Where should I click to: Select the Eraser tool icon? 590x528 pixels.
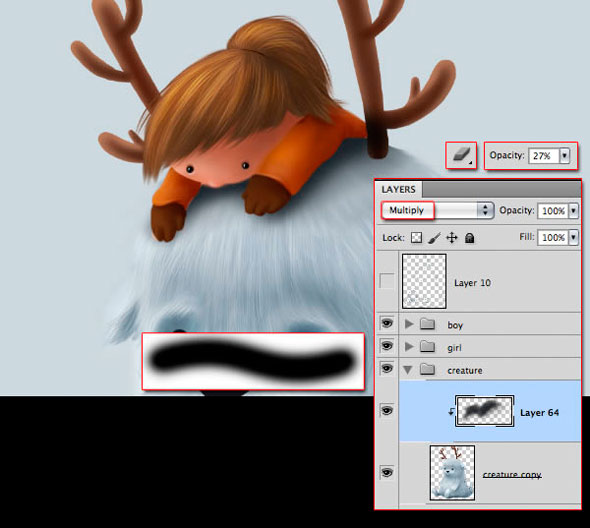pyautogui.click(x=461, y=155)
